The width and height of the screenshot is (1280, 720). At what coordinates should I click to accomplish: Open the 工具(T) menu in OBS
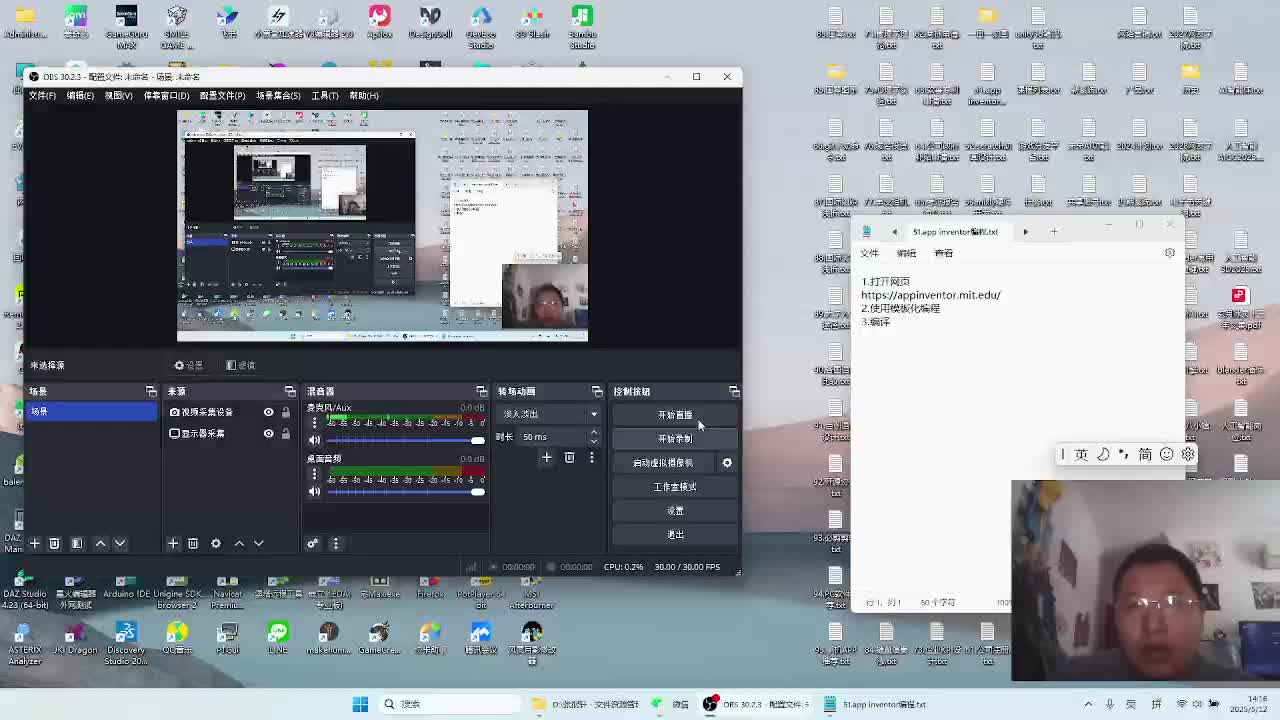click(325, 96)
